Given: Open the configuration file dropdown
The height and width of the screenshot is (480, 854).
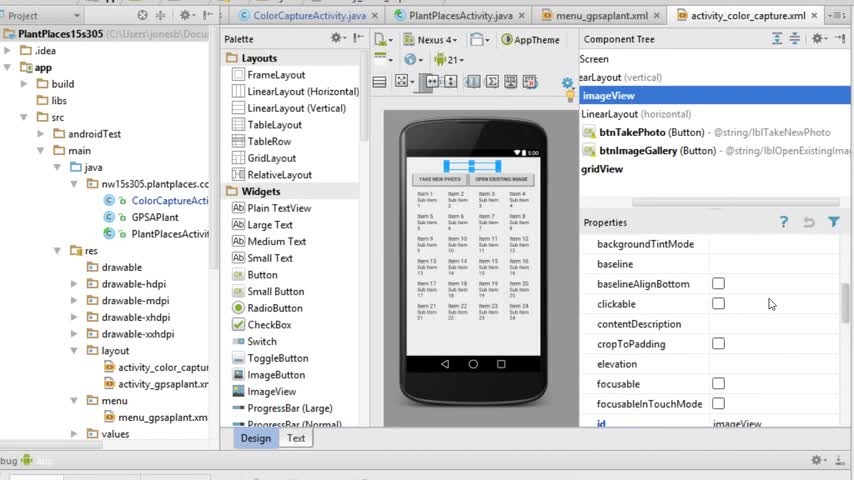Looking at the screenshot, I should [384, 40].
